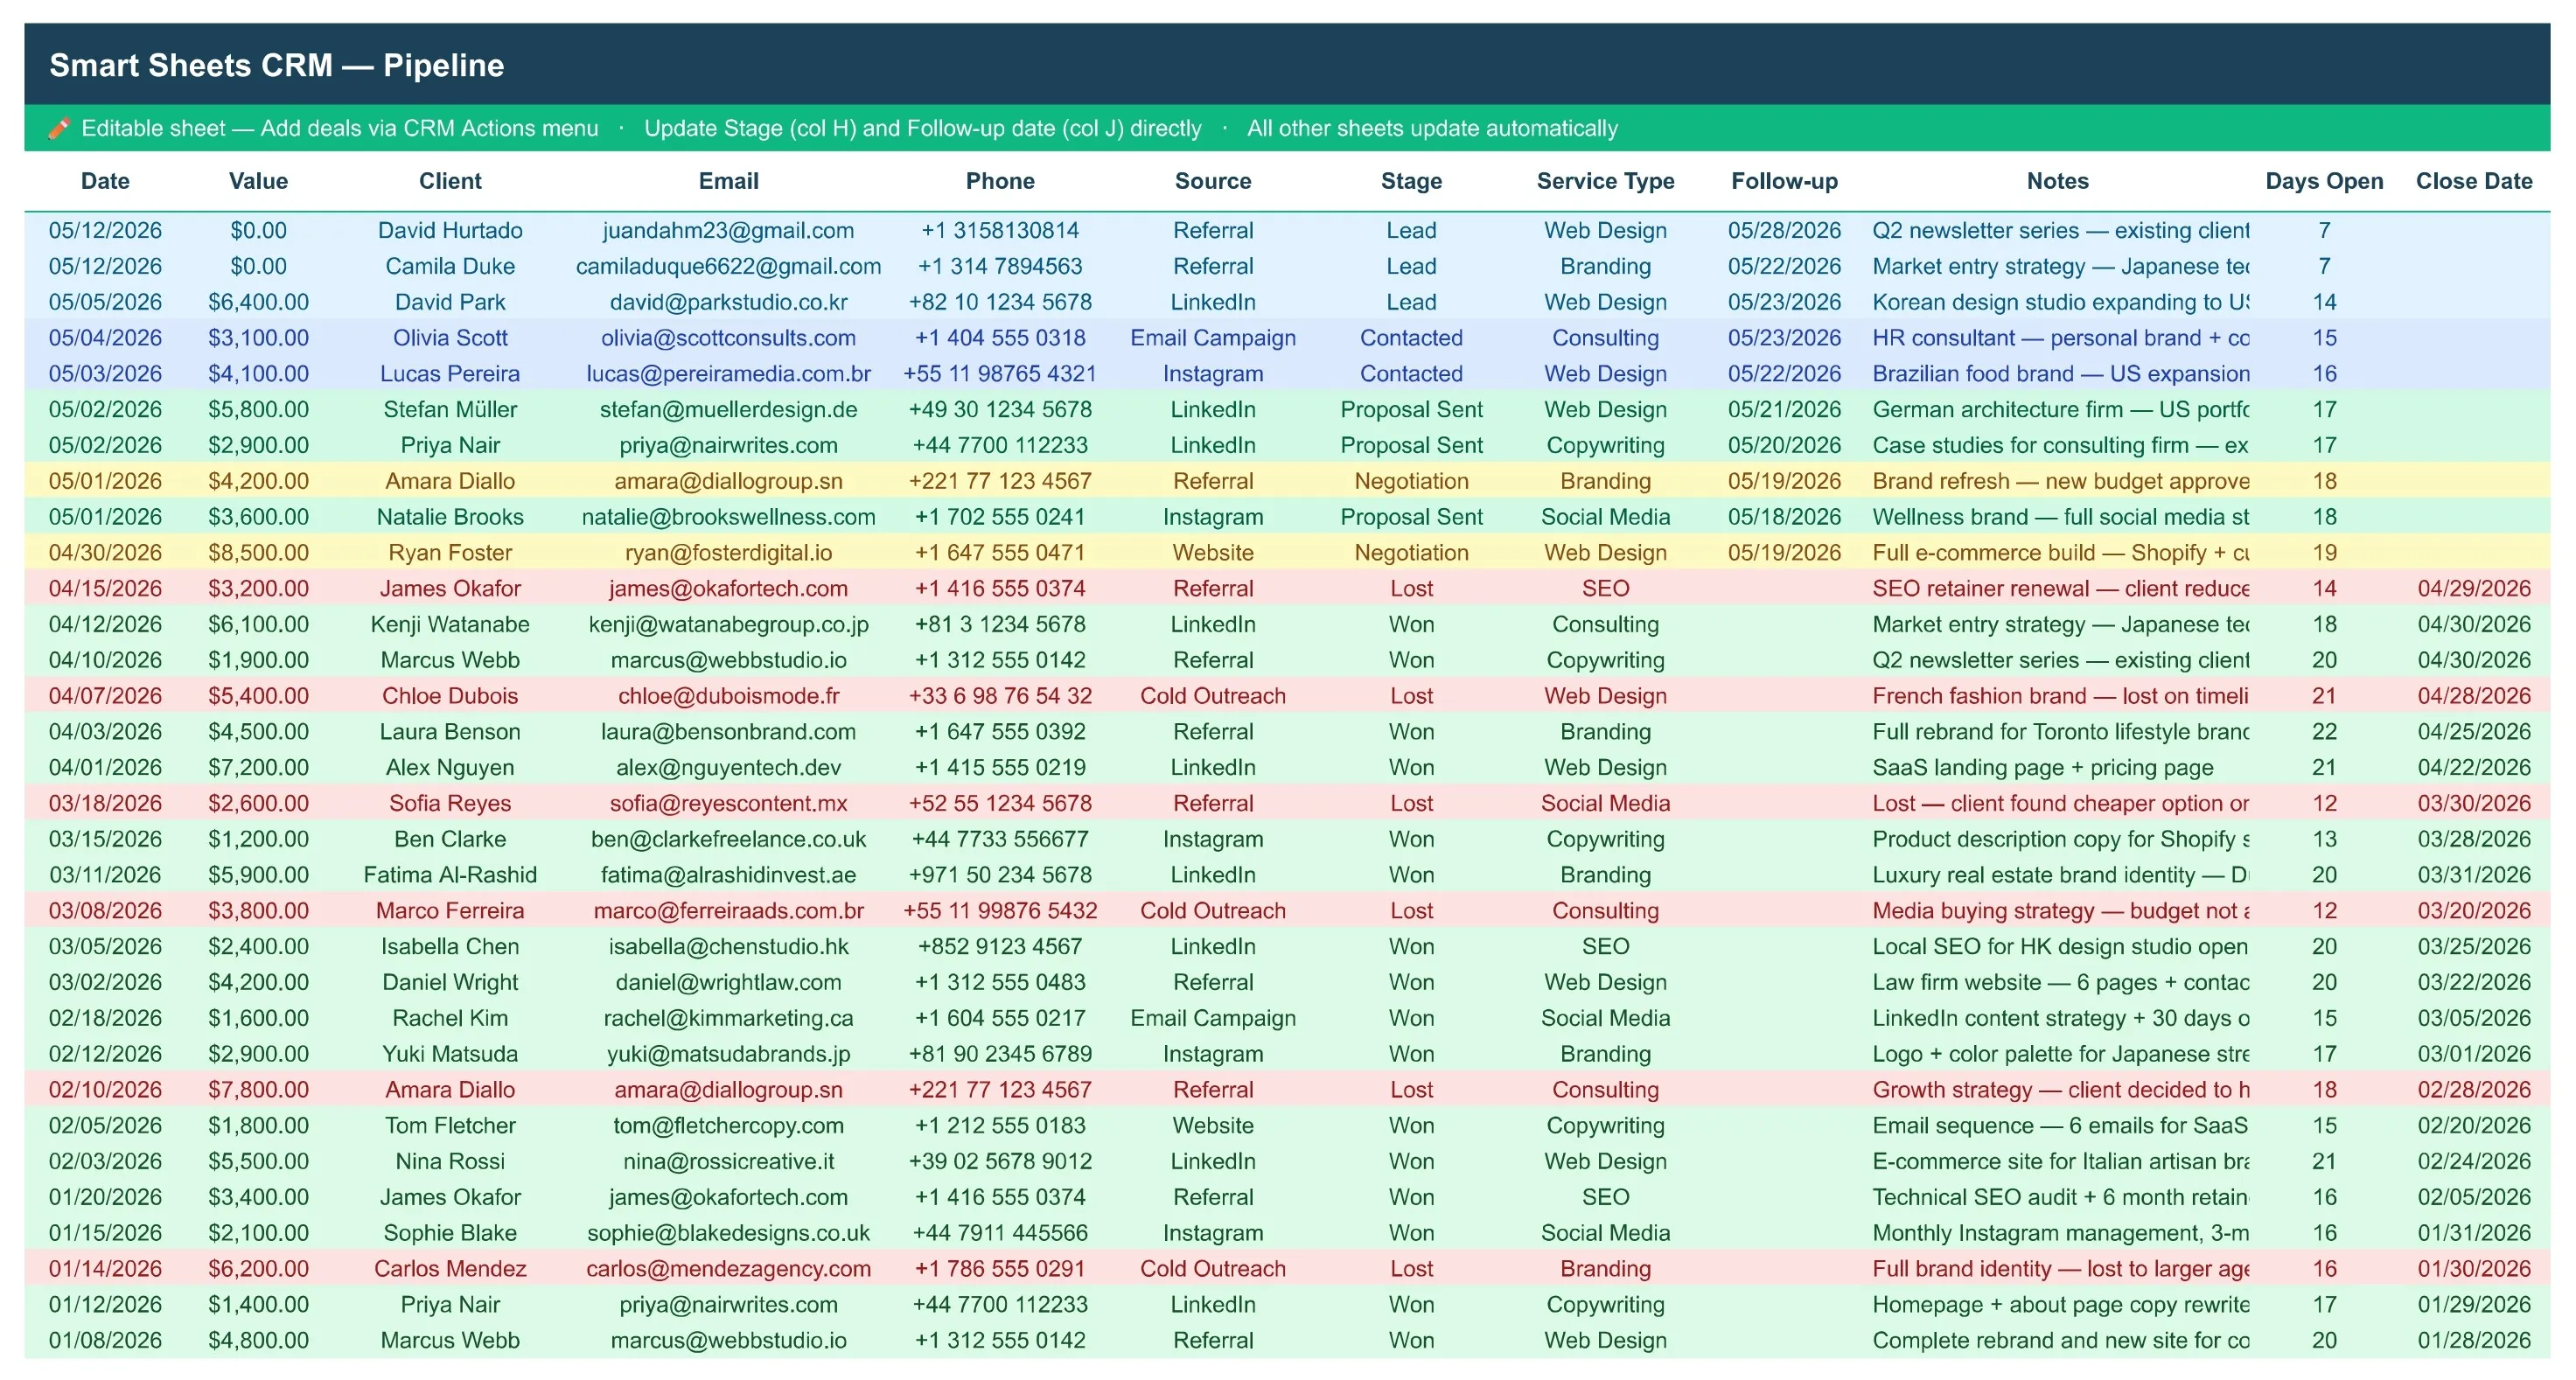Click the Smart Sheets CRM — Pipeline title
The image size is (2576, 1380).
coord(277,65)
